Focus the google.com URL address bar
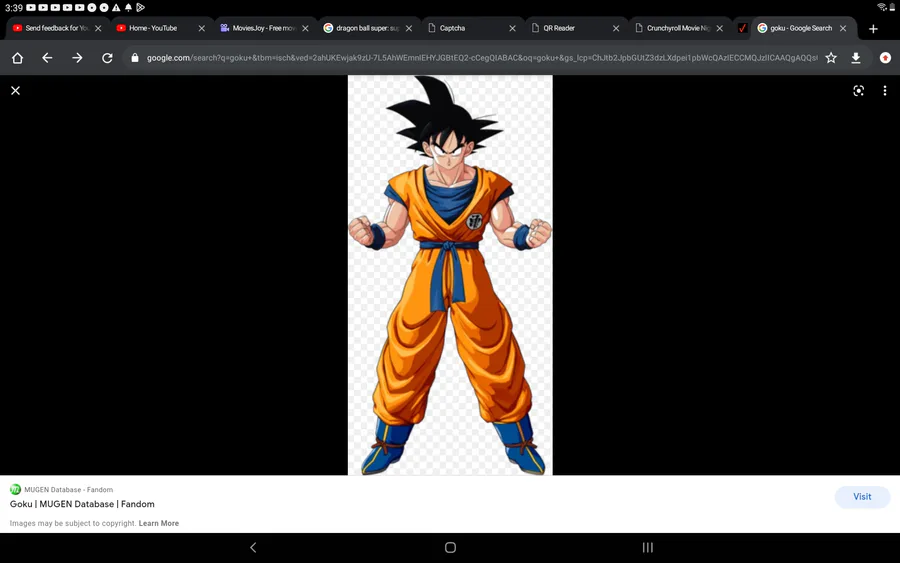This screenshot has width=900, height=563. (481, 58)
